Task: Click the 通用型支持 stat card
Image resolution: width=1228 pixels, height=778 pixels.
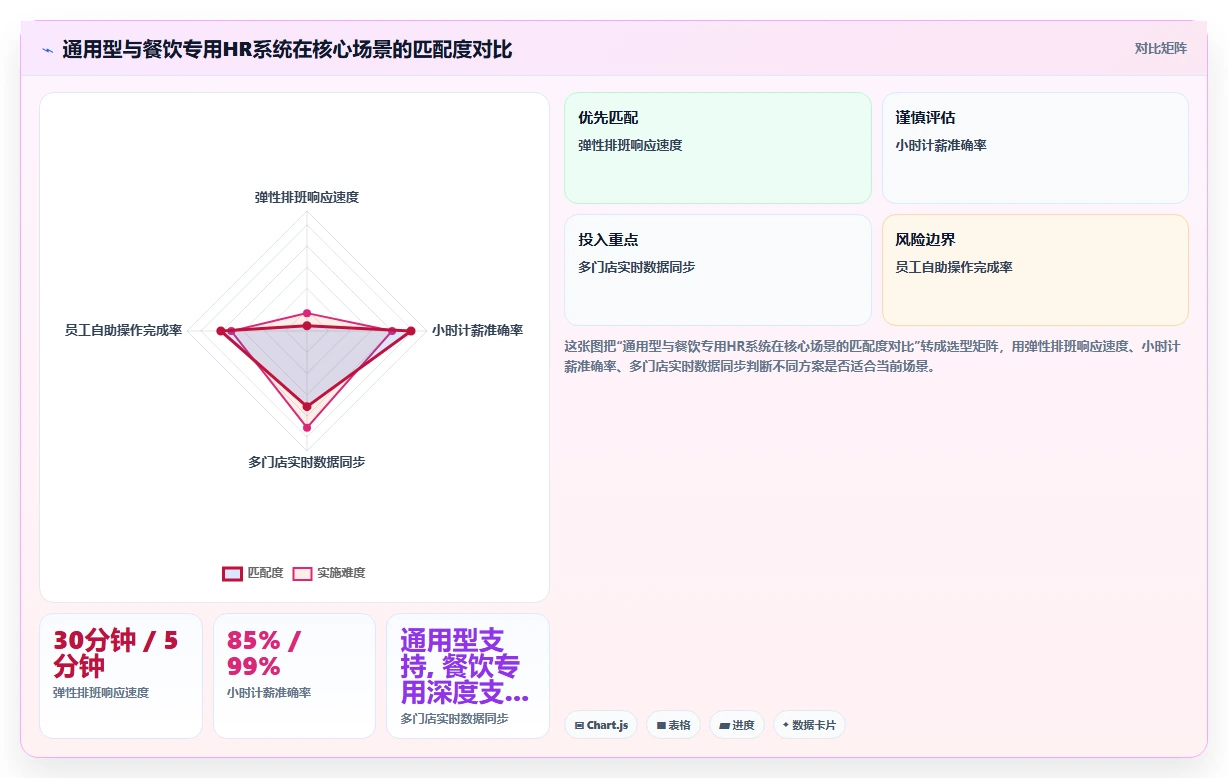Action: click(x=468, y=676)
